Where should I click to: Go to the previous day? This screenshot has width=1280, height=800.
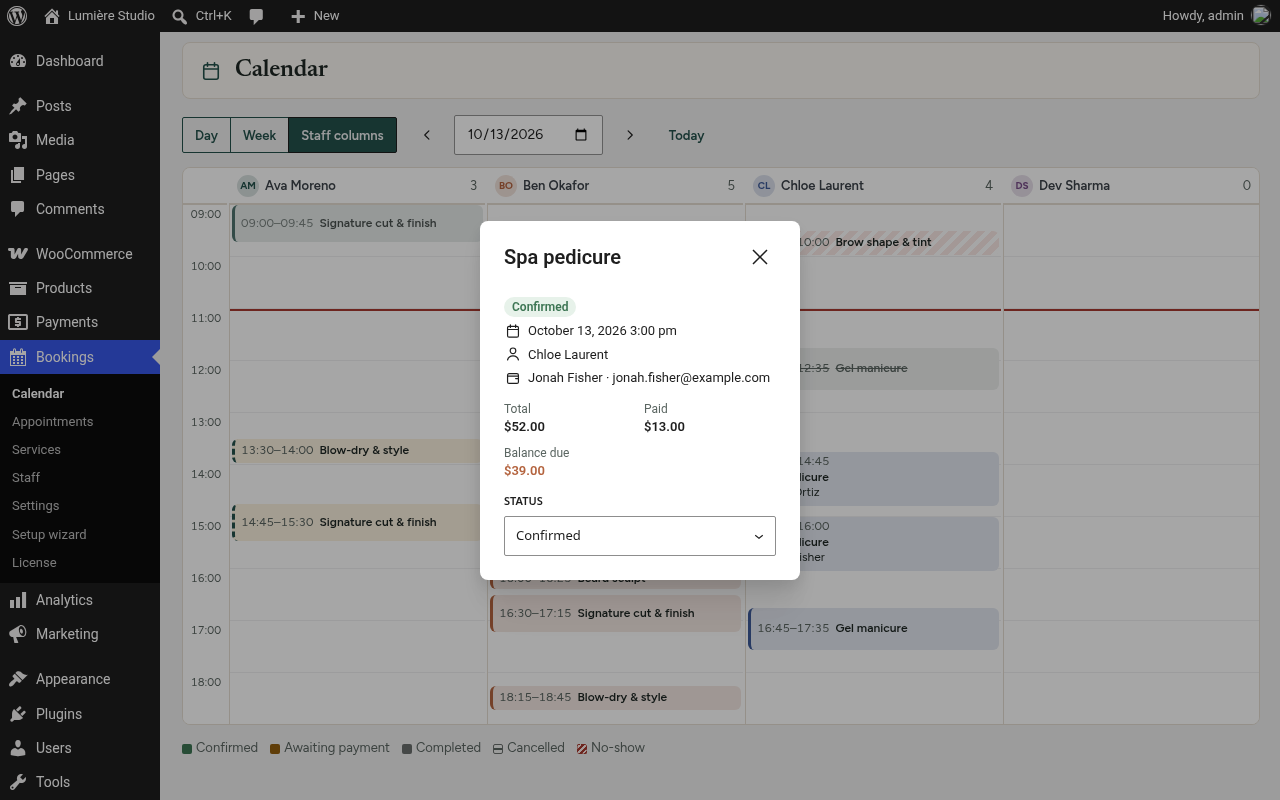(x=427, y=135)
